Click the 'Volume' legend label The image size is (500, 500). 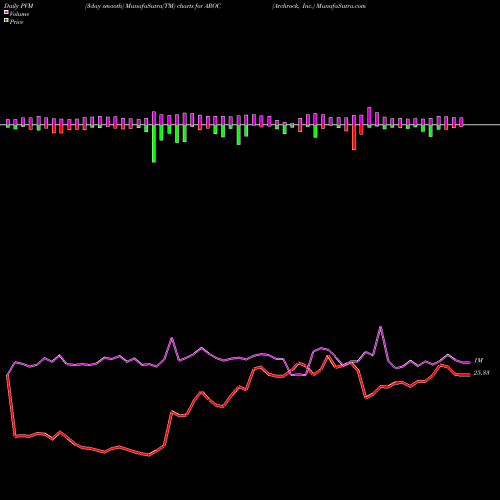[19, 14]
